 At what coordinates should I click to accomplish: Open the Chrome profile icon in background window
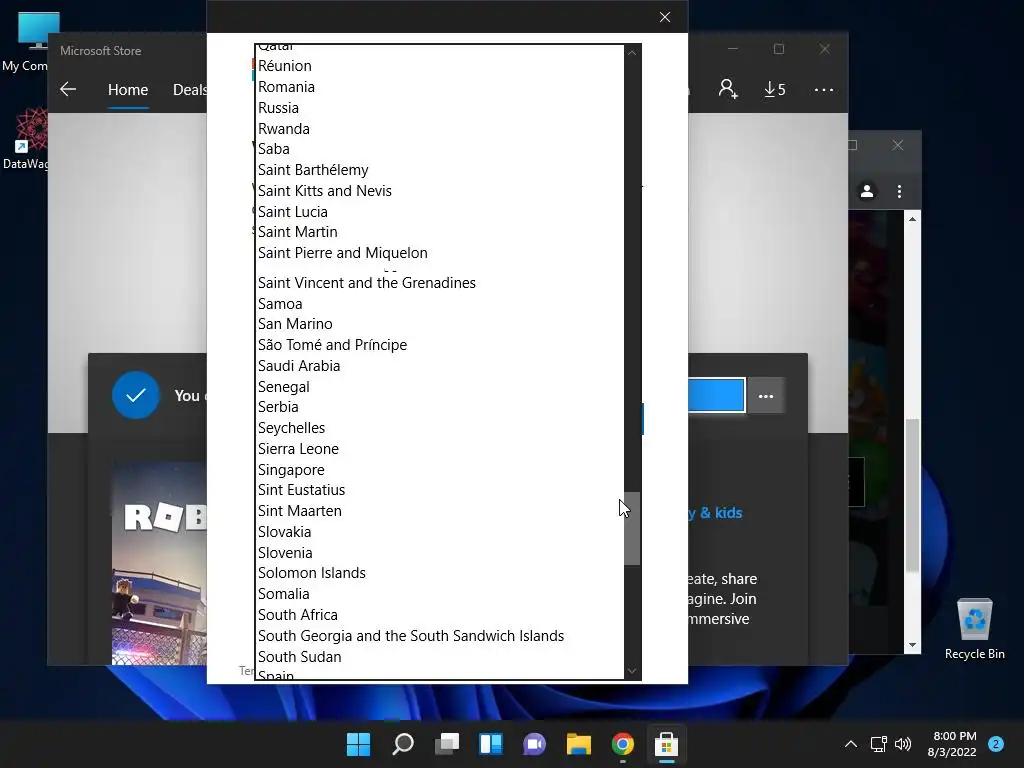coord(867,191)
